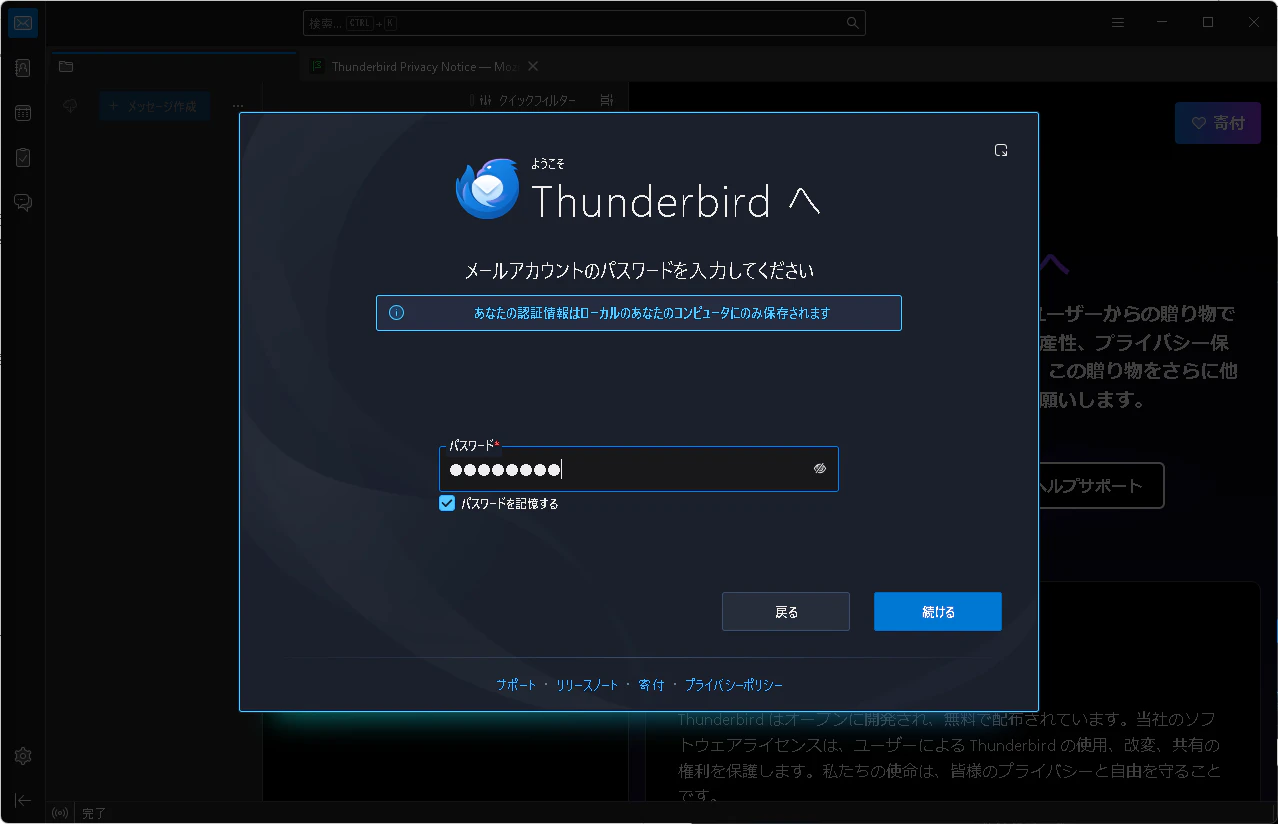Click the online status icon in status bar

(x=60, y=813)
